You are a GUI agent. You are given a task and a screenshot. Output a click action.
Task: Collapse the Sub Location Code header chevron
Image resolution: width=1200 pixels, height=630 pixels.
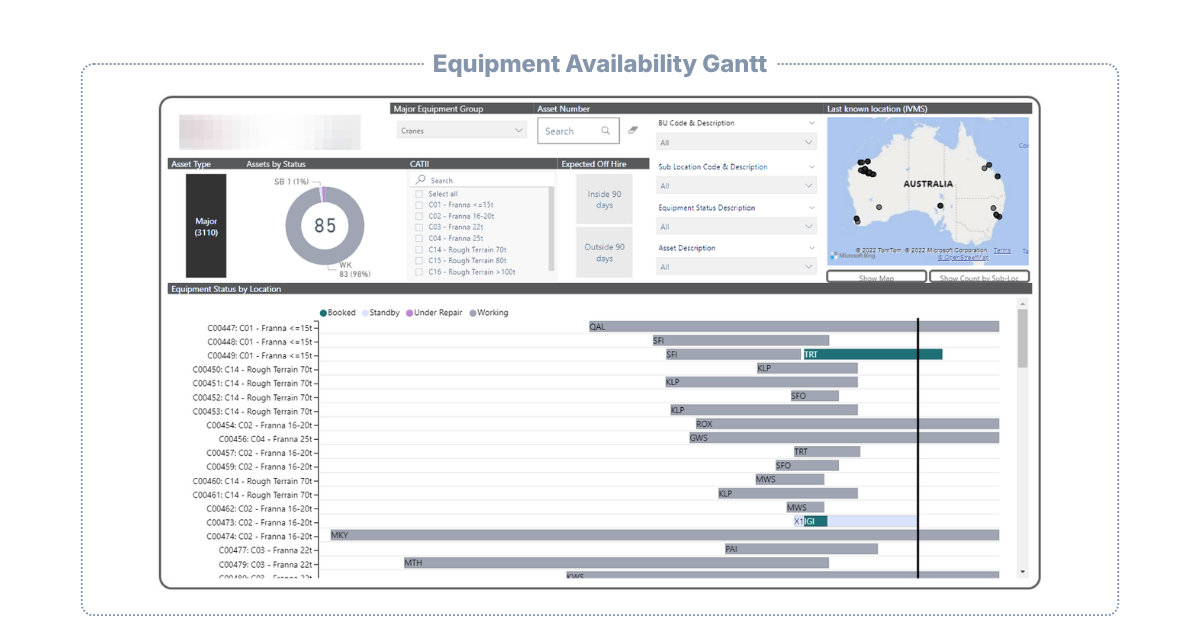[811, 167]
